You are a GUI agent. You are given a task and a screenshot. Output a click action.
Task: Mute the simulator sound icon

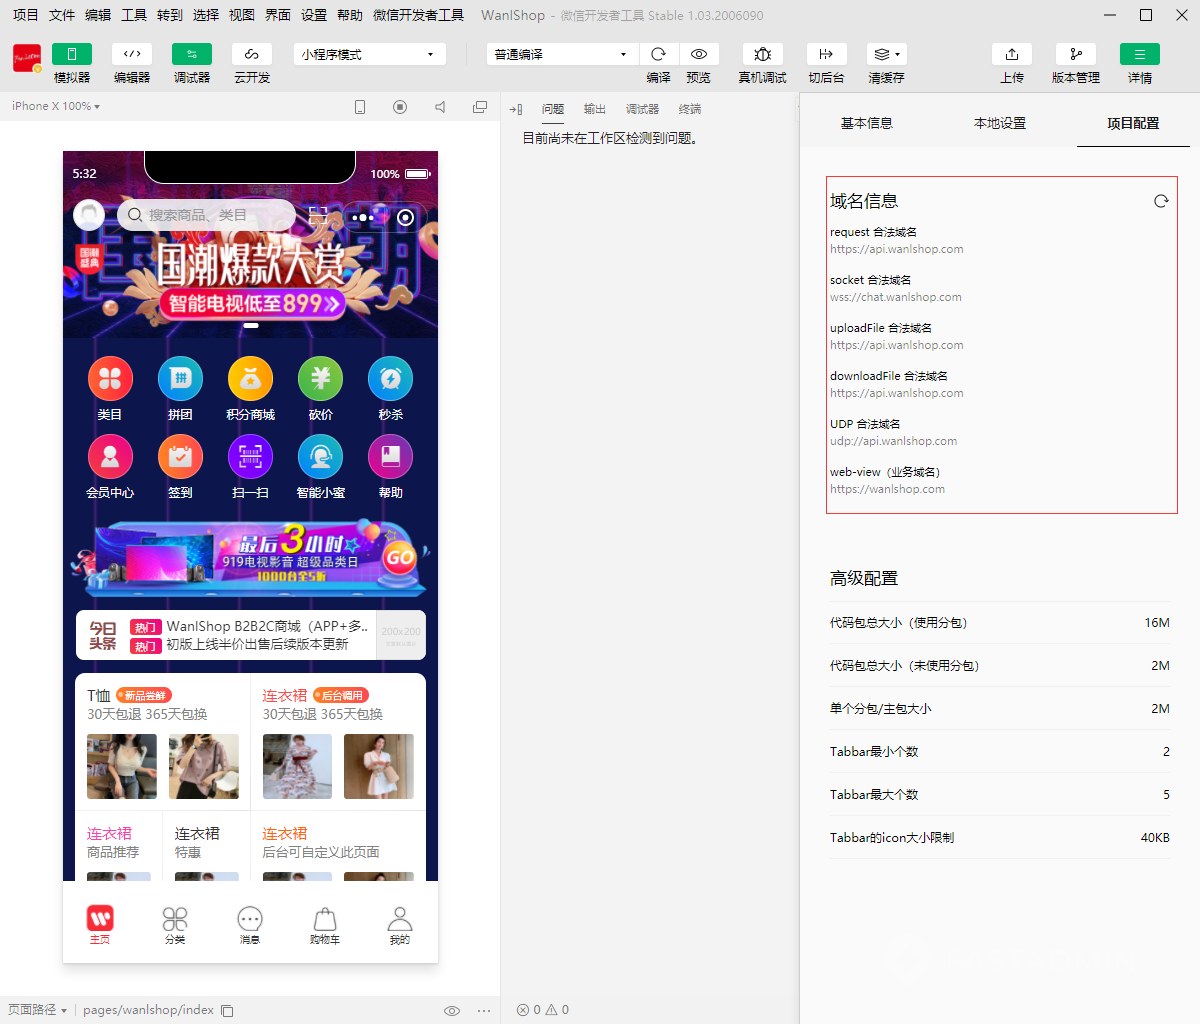click(440, 107)
